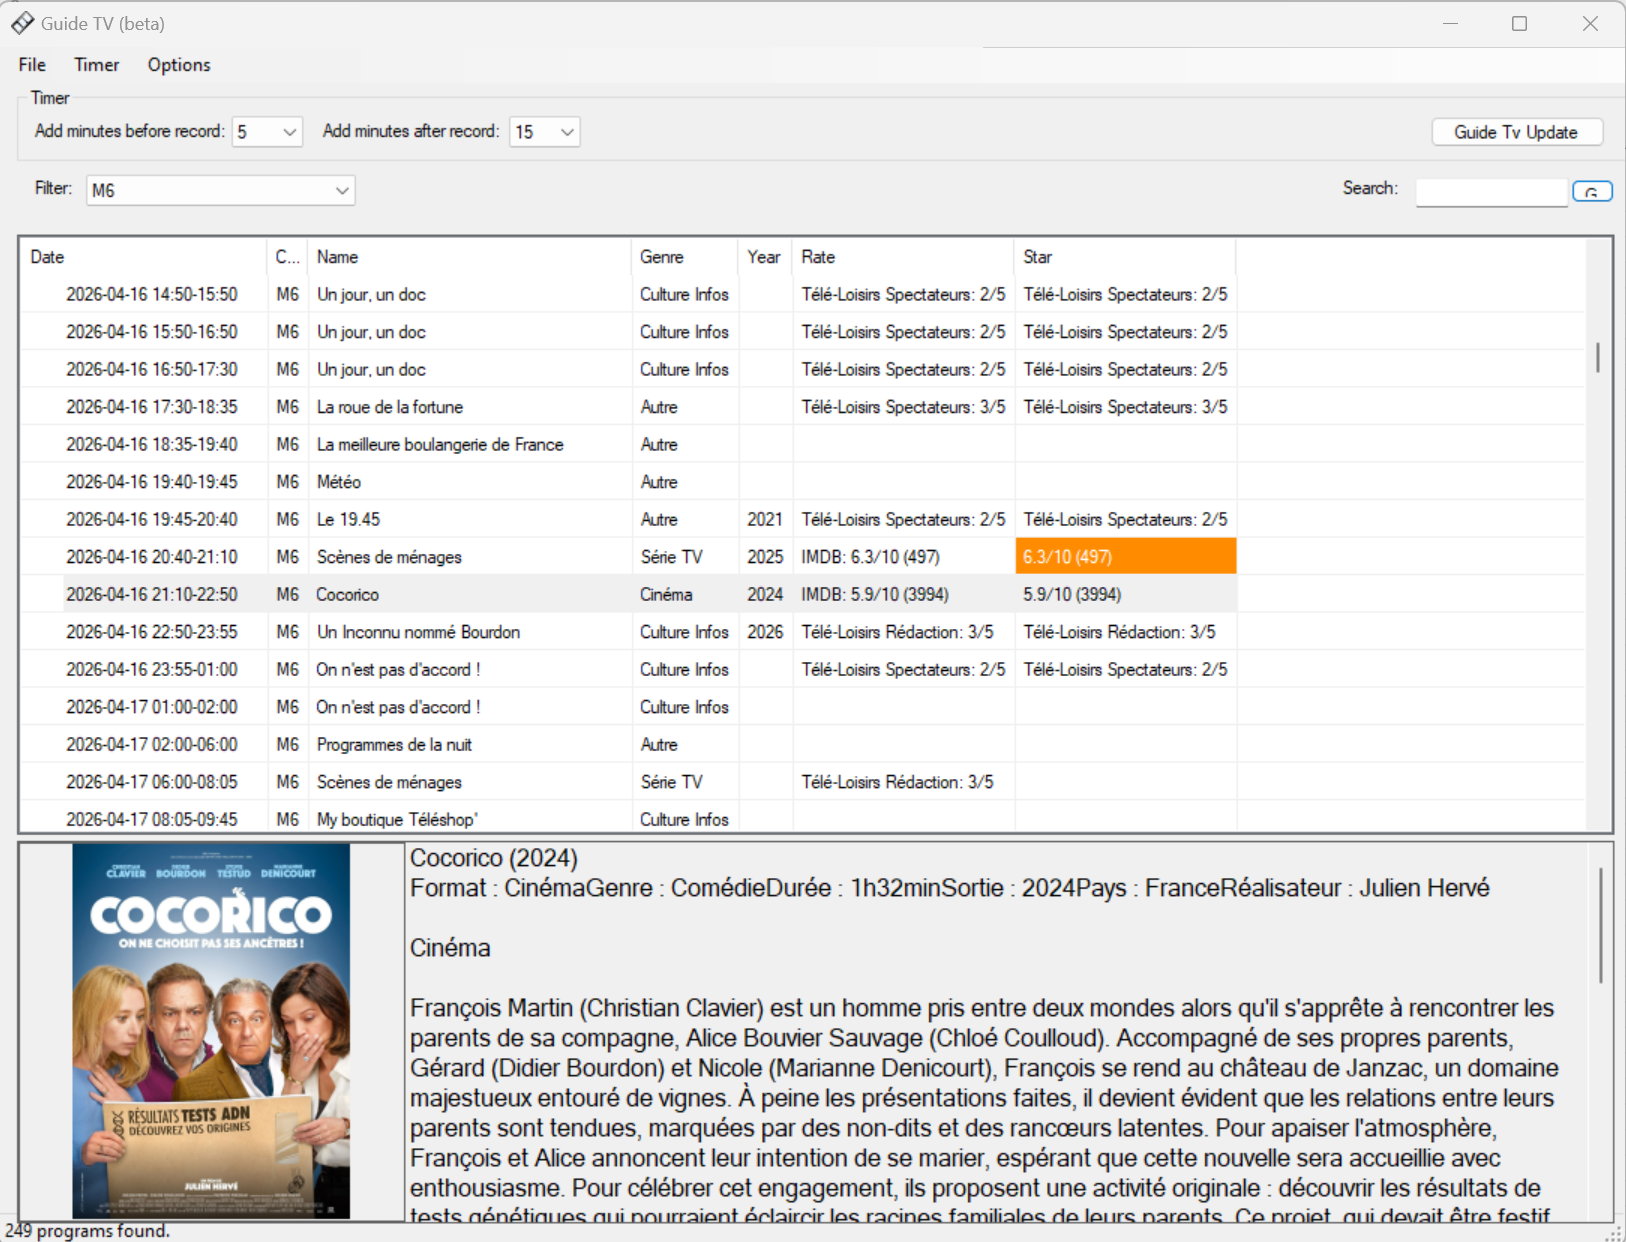The image size is (1626, 1242).
Task: Open the Timer menu
Action: pyautogui.click(x=96, y=65)
